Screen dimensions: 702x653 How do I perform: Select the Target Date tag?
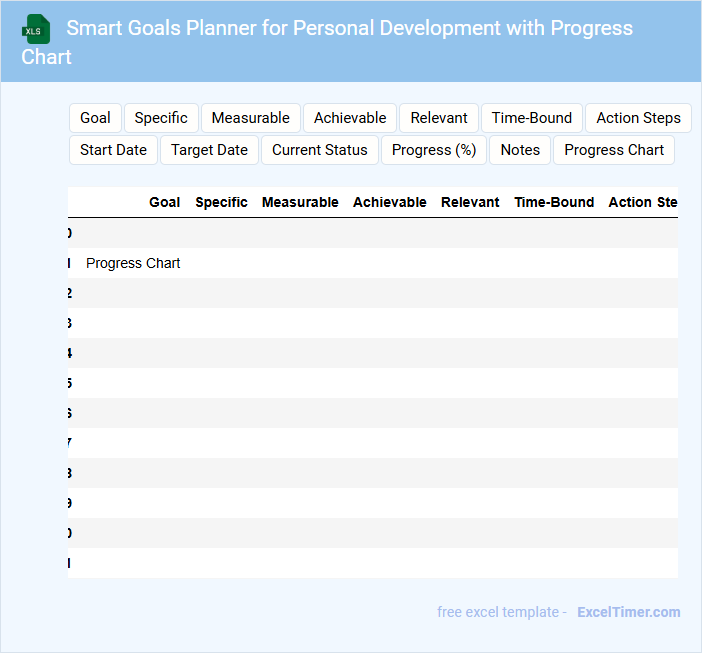209,150
